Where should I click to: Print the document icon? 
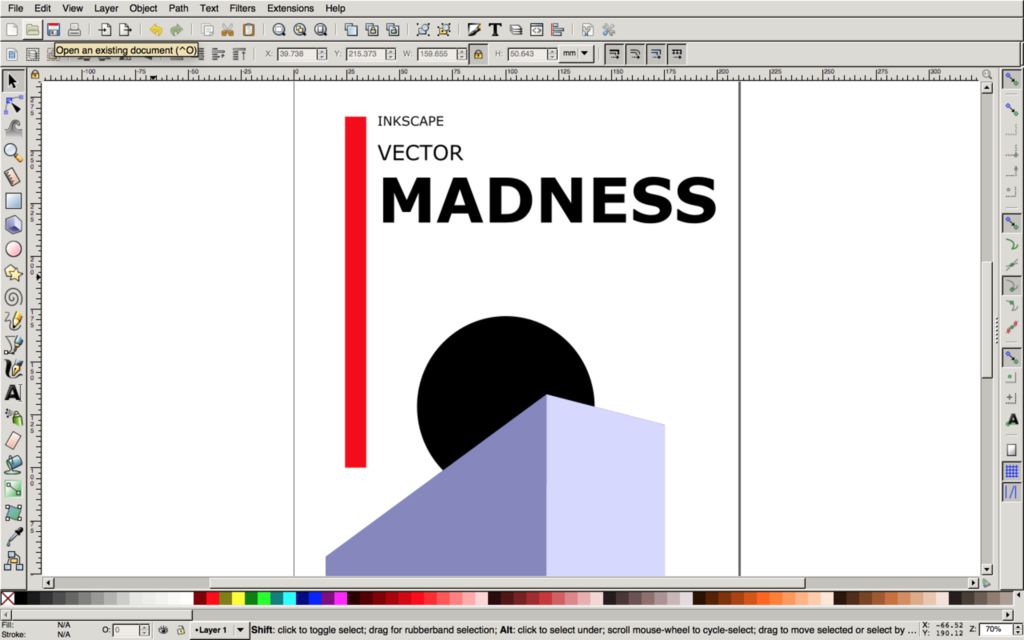point(74,30)
